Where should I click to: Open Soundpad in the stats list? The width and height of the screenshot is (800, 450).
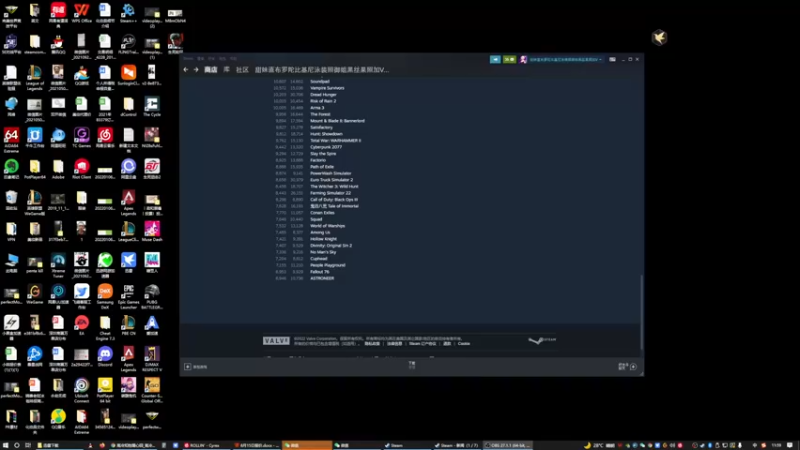pos(320,81)
